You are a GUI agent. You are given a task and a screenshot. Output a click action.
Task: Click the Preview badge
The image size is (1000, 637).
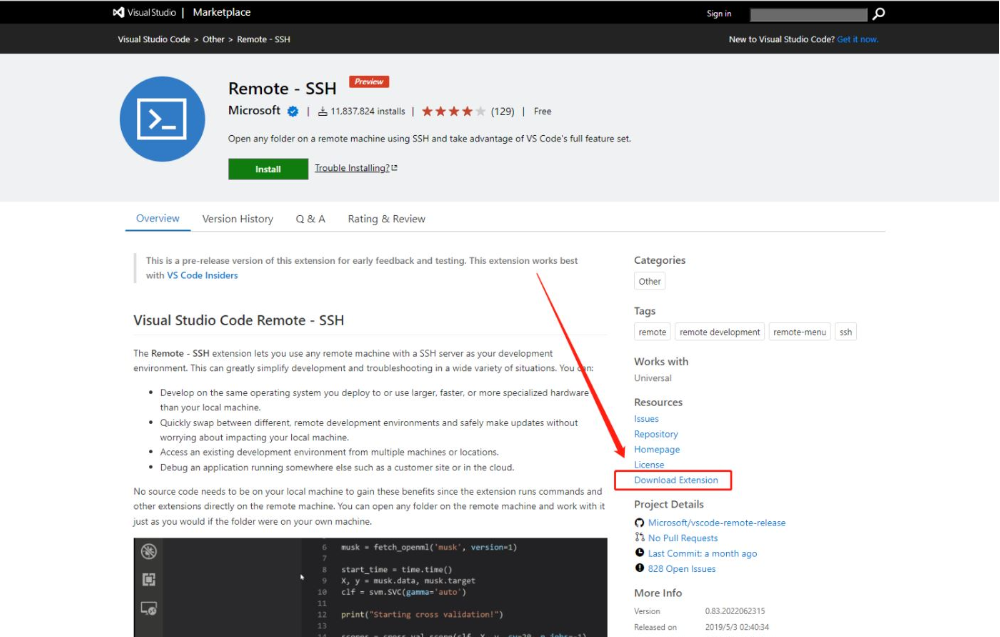(369, 82)
